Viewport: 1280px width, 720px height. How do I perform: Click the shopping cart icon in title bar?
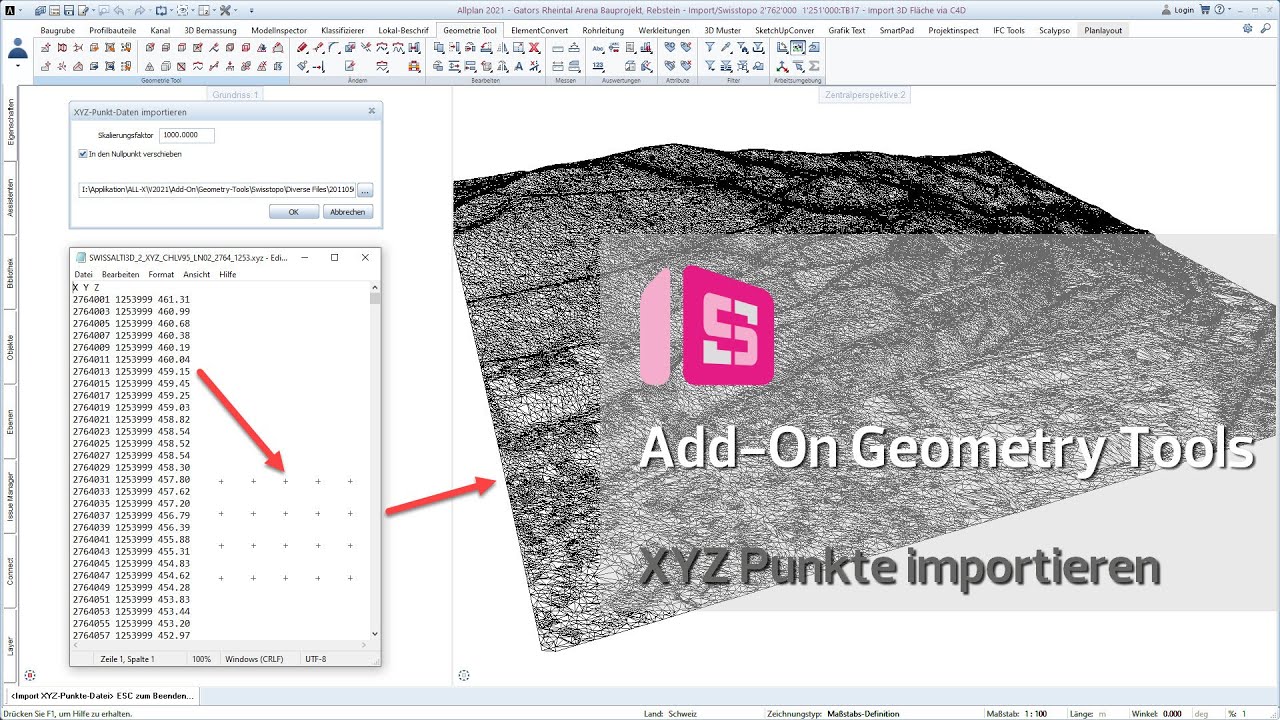[x=1204, y=9]
